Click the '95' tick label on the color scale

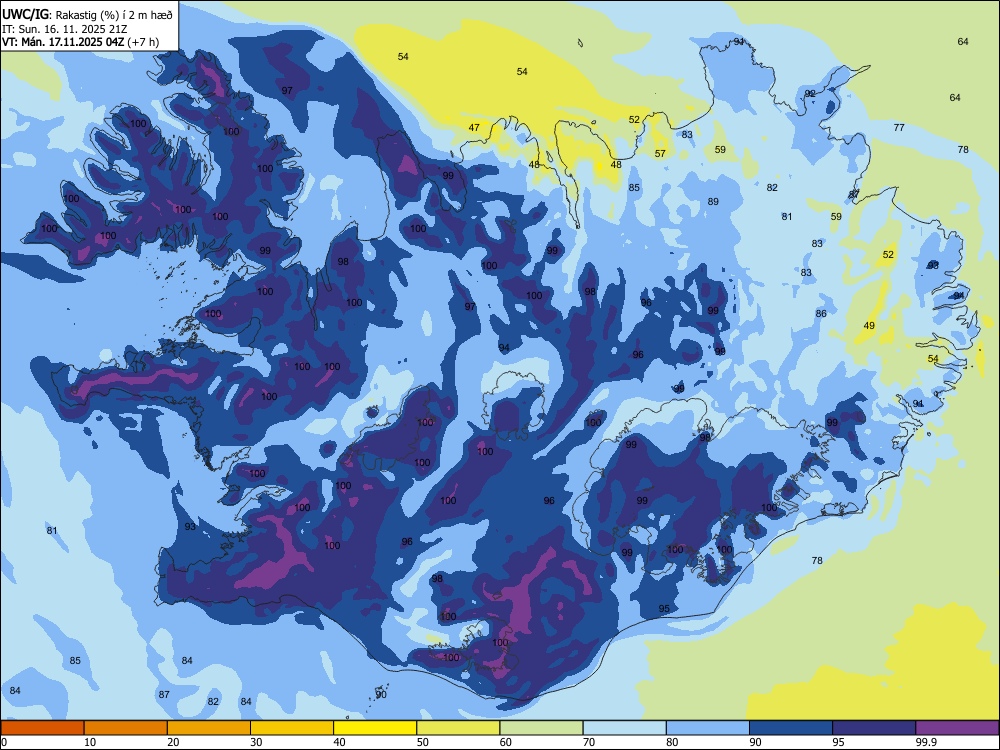pyautogui.click(x=838, y=742)
